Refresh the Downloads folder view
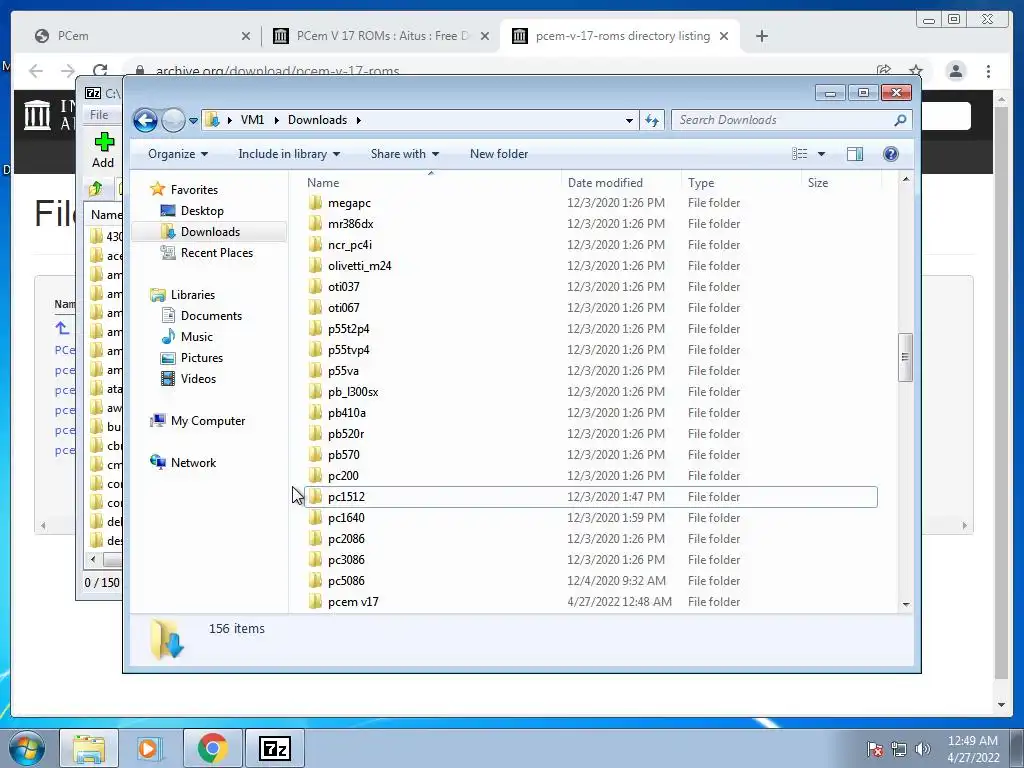1024x768 pixels. tap(652, 120)
